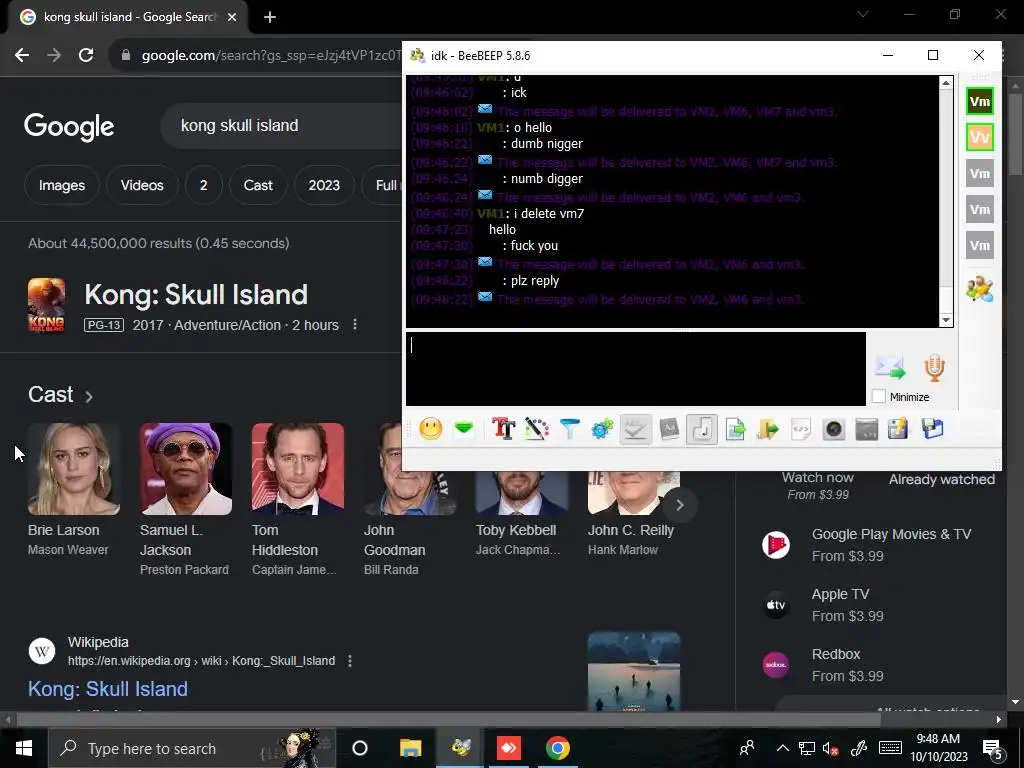This screenshot has height=768, width=1024.
Task: Click inside the BeeBEEP message input box
Action: click(x=636, y=369)
